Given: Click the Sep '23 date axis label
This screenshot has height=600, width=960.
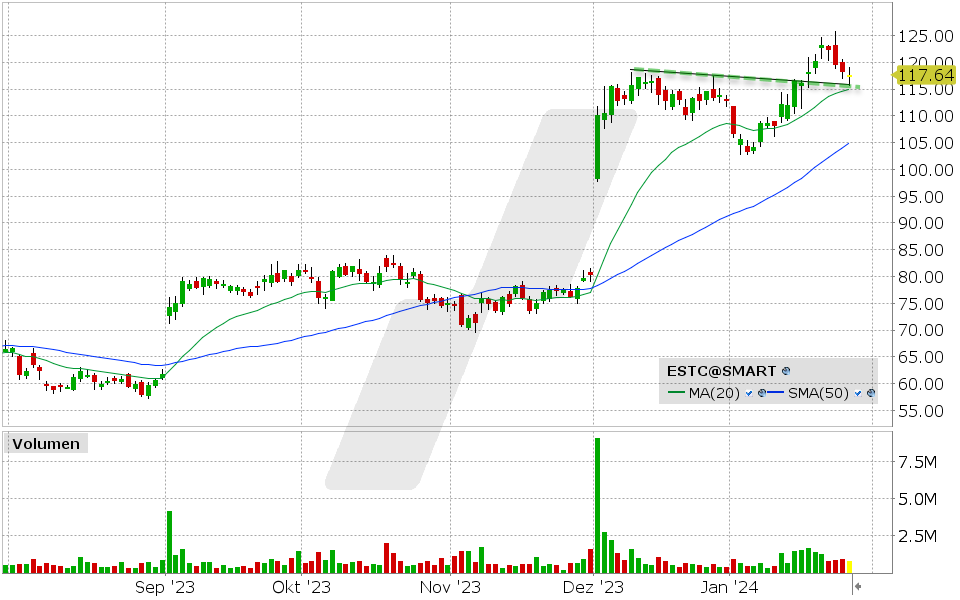Looking at the screenshot, I should (167, 586).
